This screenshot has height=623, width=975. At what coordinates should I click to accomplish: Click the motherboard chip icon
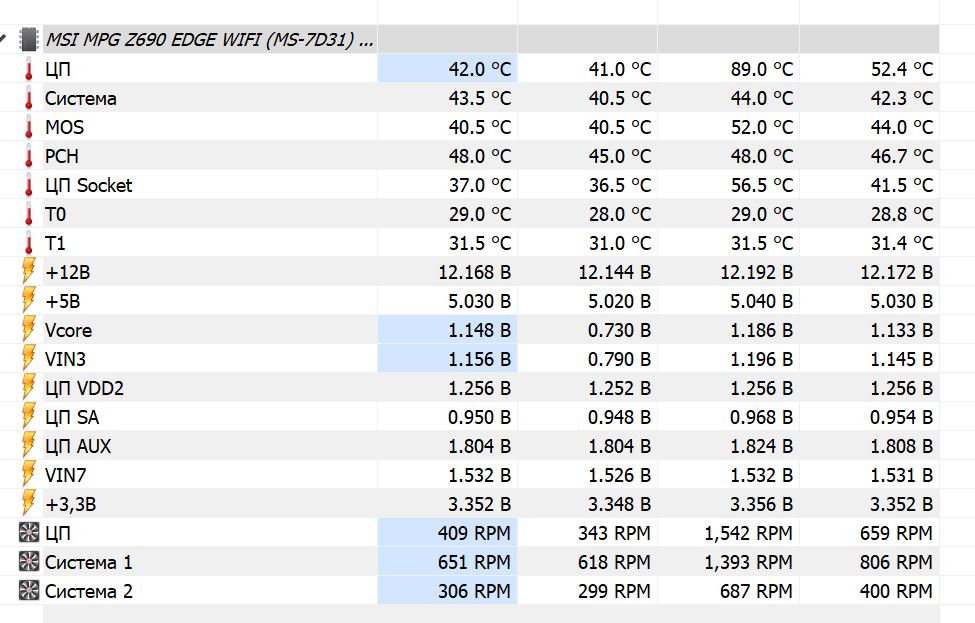click(29, 40)
